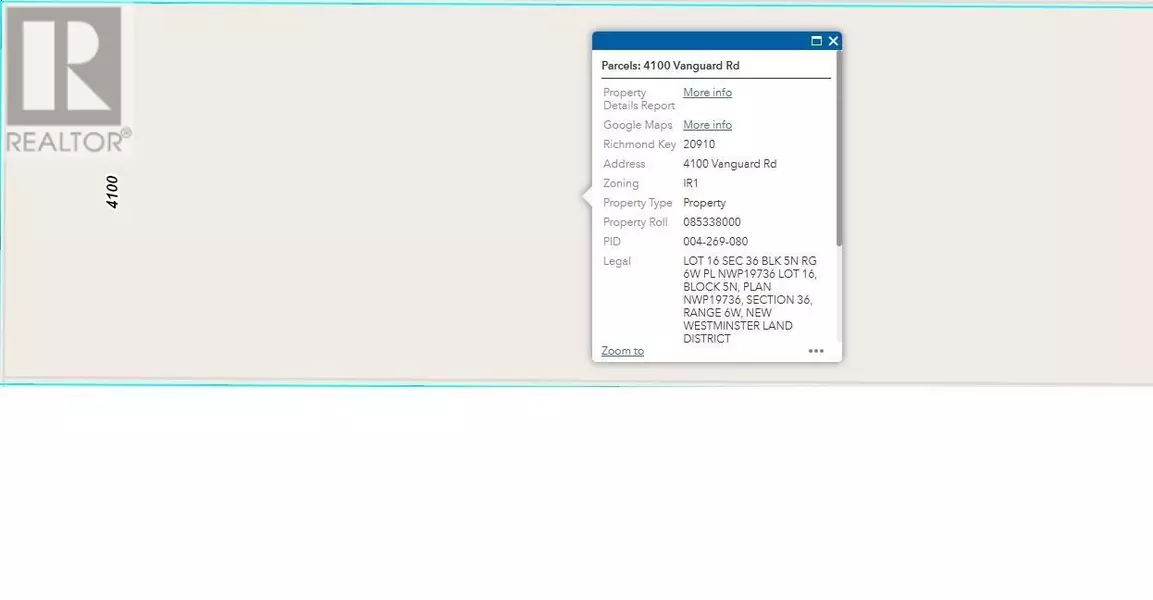Click the Property Type value
This screenshot has height=600, width=1153.
(x=704, y=203)
